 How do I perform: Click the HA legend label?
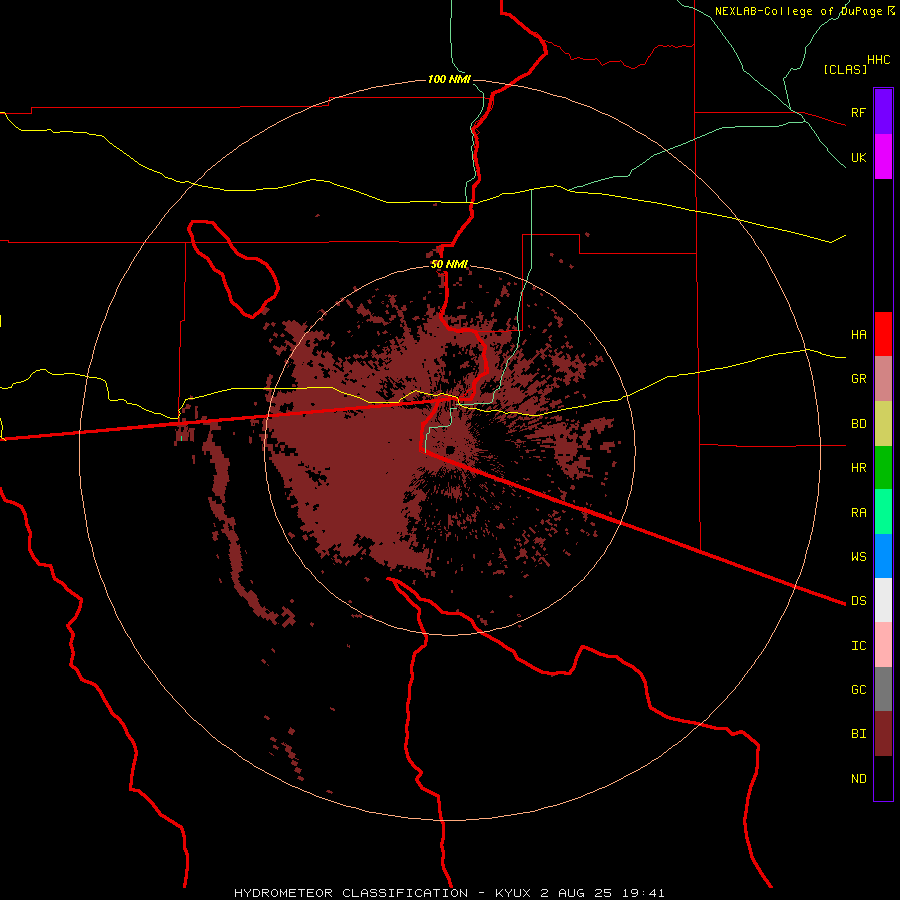858,335
